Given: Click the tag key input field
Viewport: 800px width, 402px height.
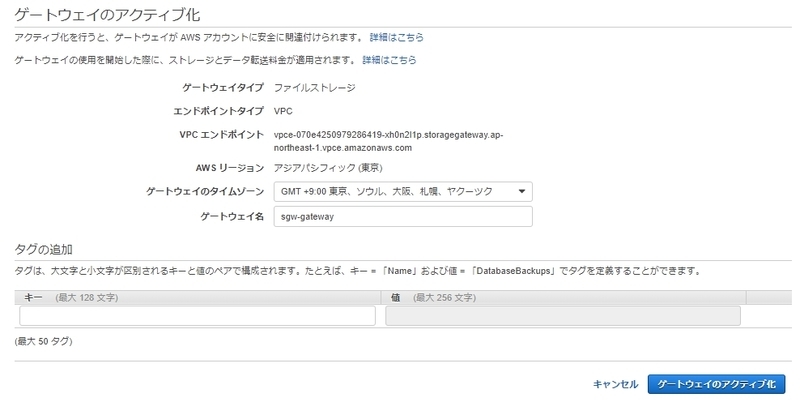Looking at the screenshot, I should [197, 316].
